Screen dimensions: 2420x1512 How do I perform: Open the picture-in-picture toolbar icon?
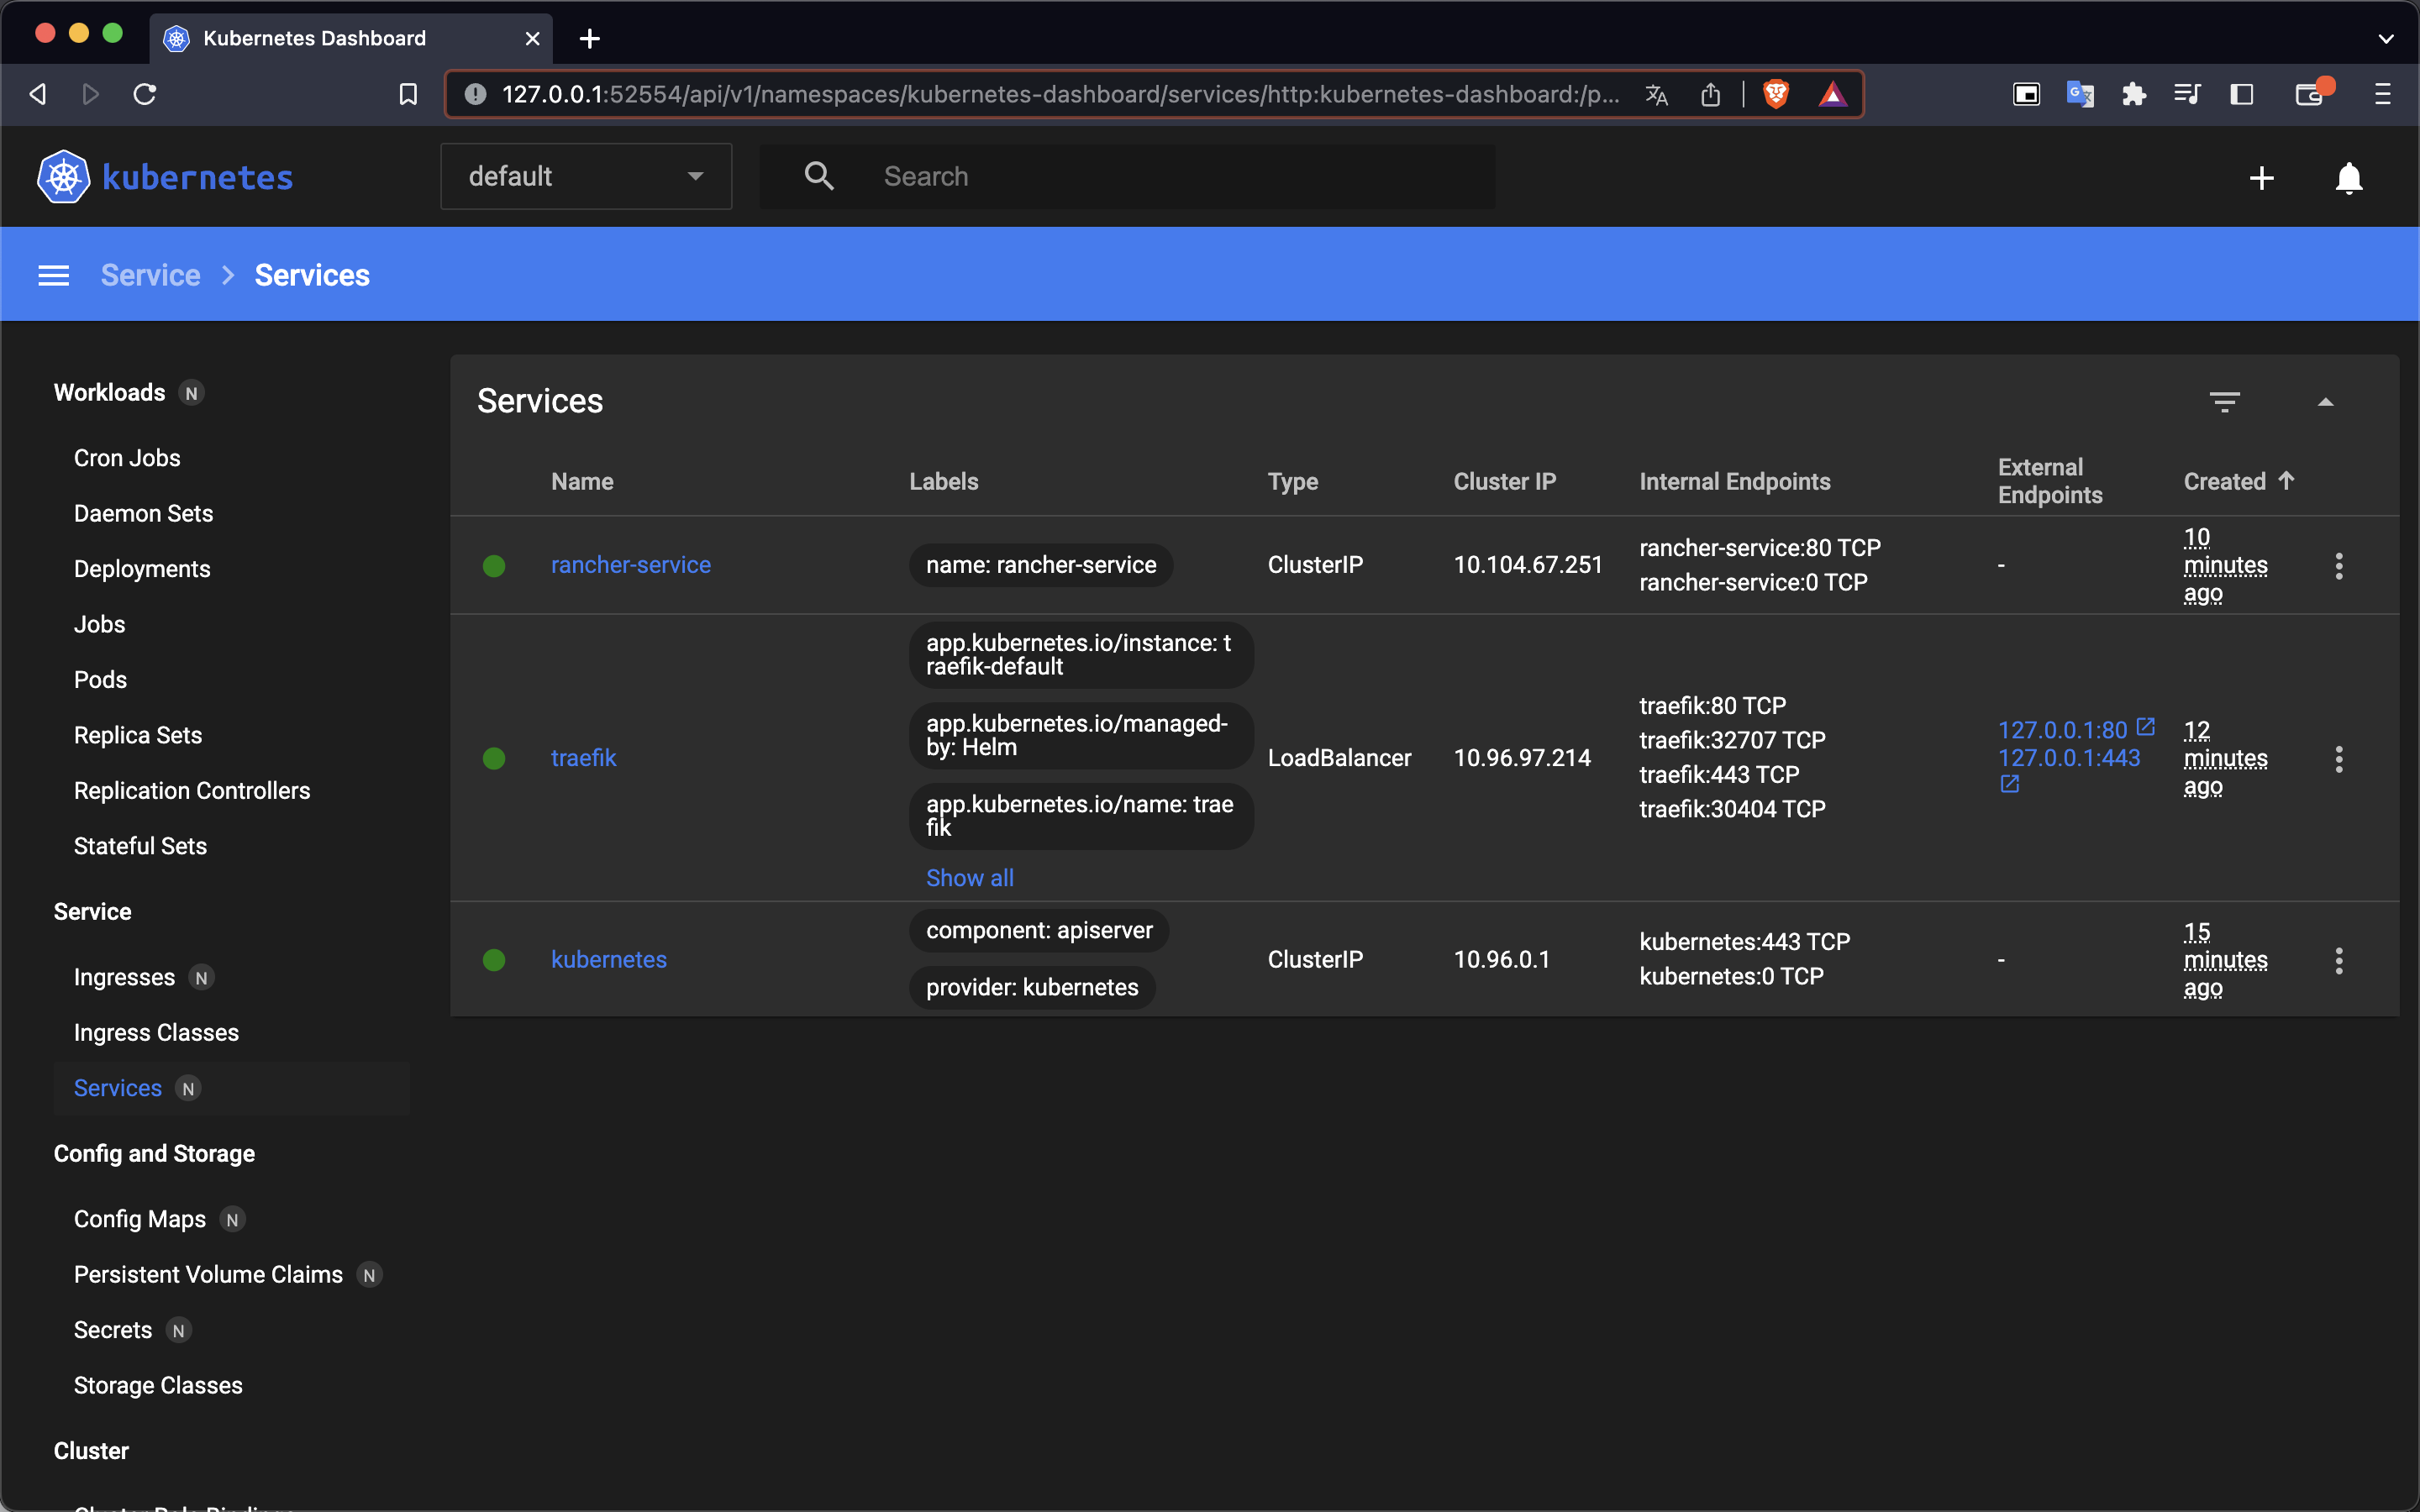click(2026, 94)
